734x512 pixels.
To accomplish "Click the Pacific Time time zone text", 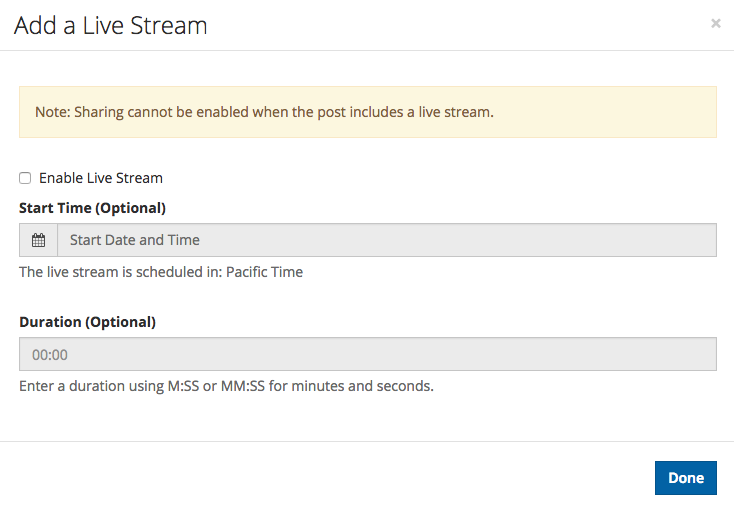I will pyautogui.click(x=264, y=272).
